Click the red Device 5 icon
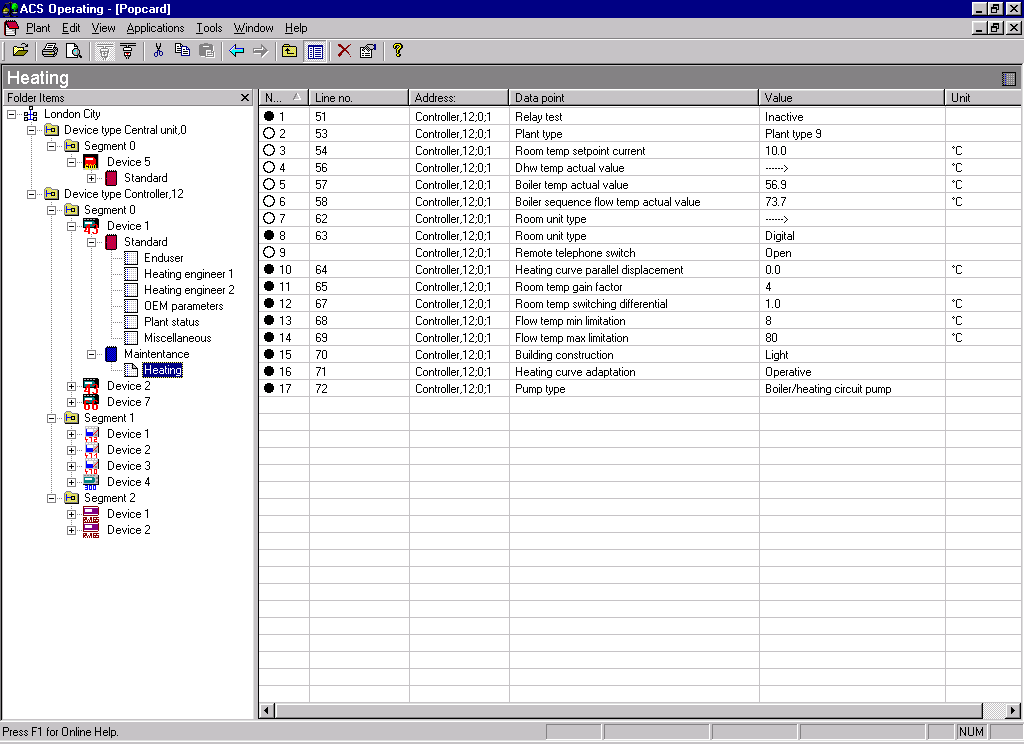Image resolution: width=1024 pixels, height=744 pixels. tap(91, 162)
